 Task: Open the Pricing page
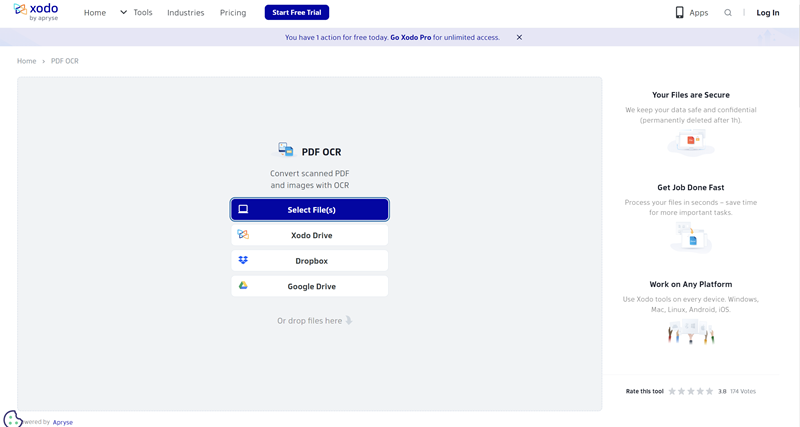pyautogui.click(x=233, y=13)
